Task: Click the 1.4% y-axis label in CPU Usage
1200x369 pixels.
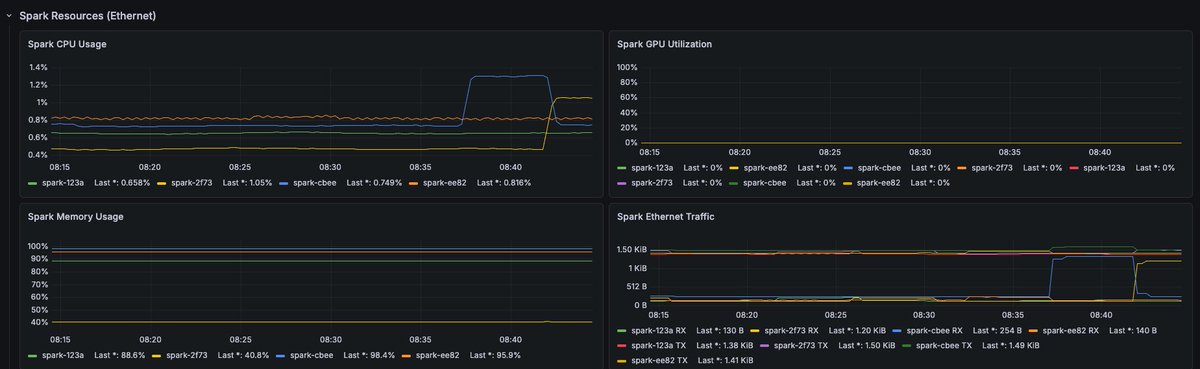Action: (37, 67)
